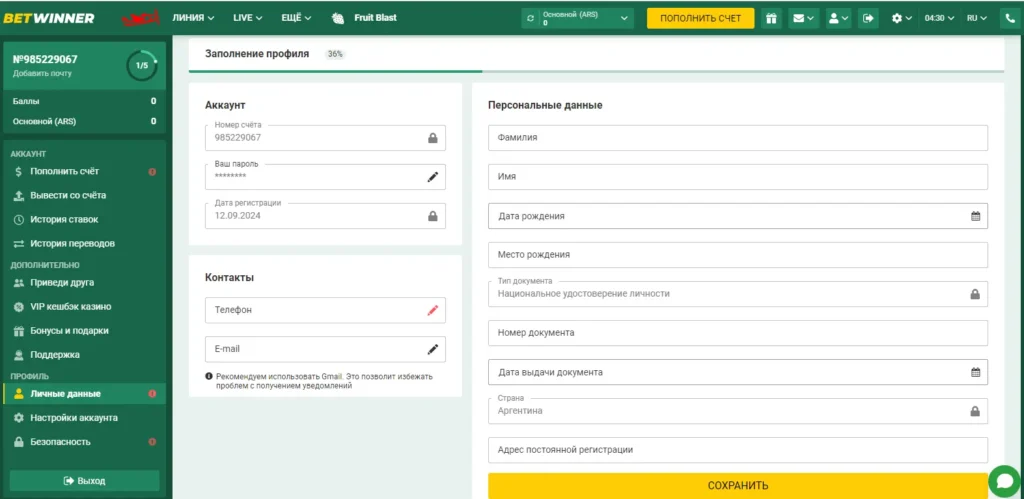
Task: Open the live chat bubble icon
Action: click(1003, 481)
